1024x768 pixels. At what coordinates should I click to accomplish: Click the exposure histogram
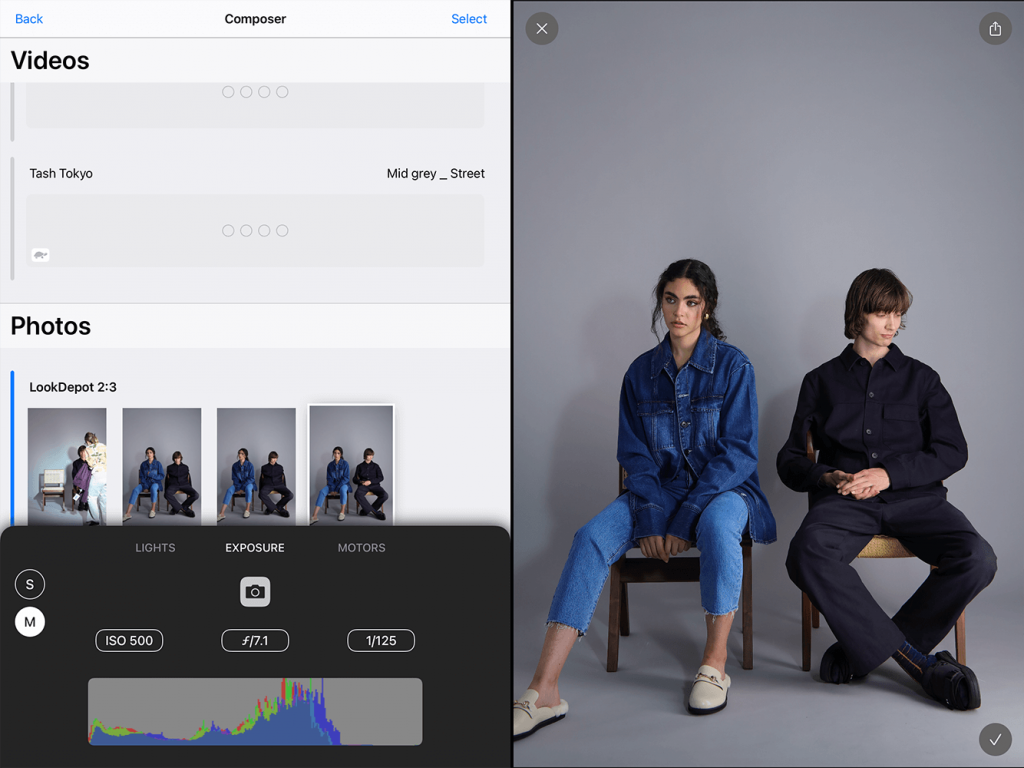pyautogui.click(x=255, y=711)
